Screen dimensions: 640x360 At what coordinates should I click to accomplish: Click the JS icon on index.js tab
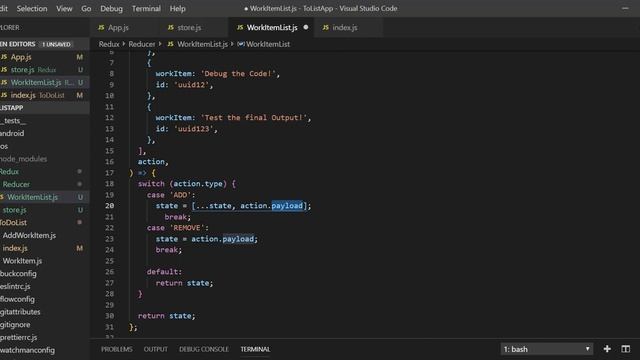point(325,28)
